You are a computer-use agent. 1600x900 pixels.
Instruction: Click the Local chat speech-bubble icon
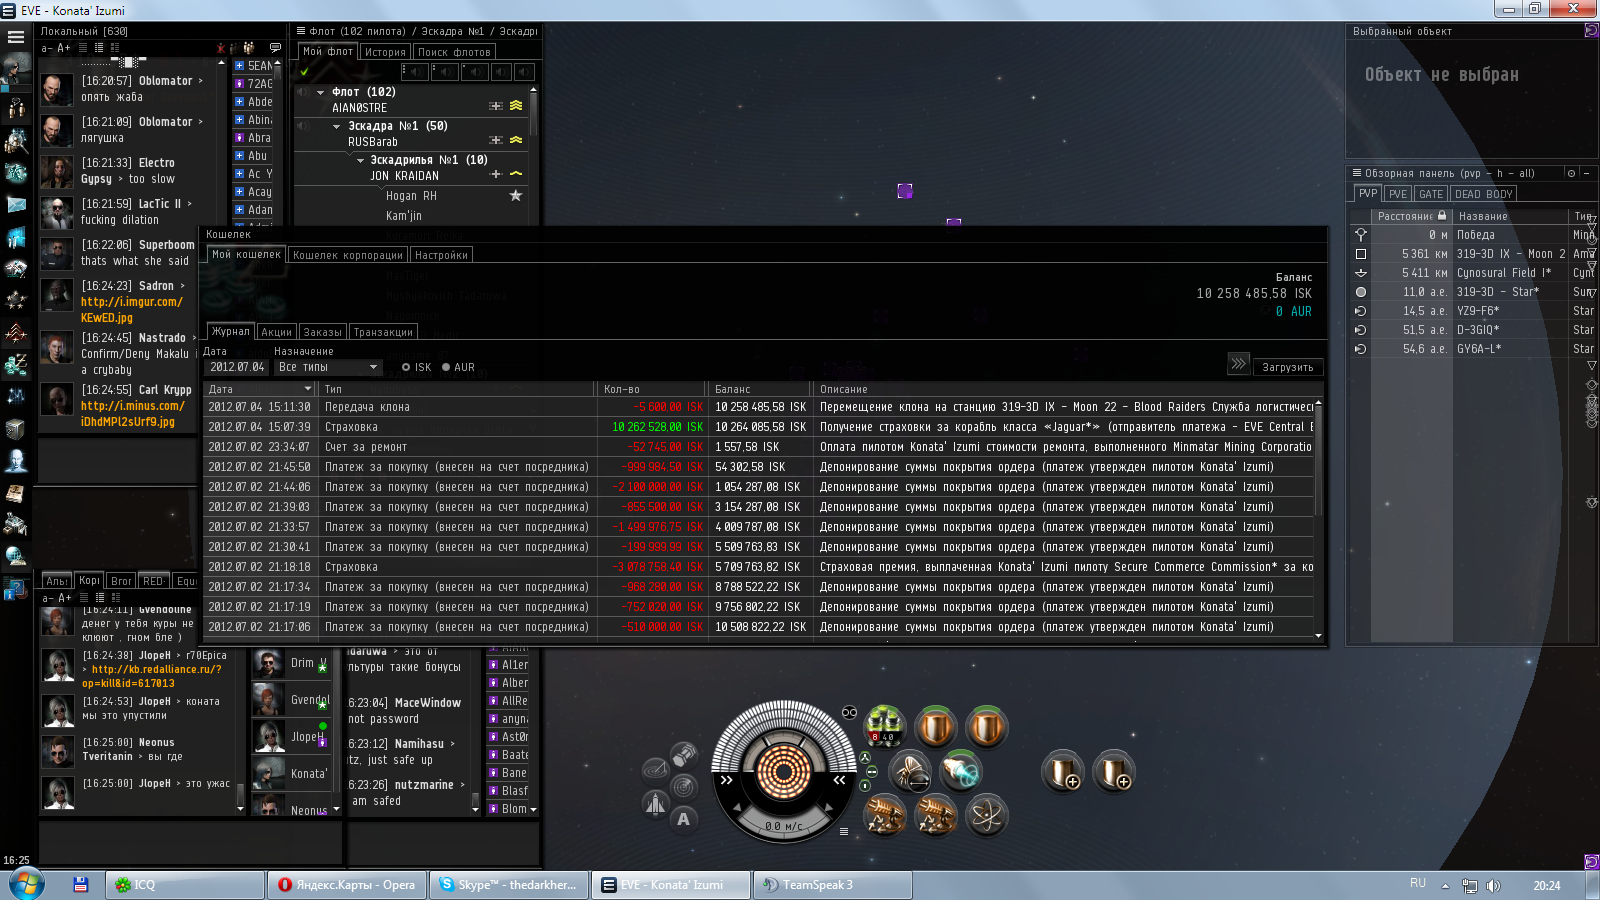[x=275, y=47]
